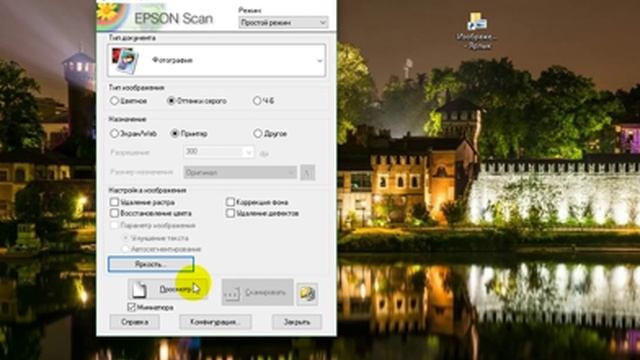The height and width of the screenshot is (360, 640).
Task: Open the Конфигурация button
Action: tap(215, 322)
